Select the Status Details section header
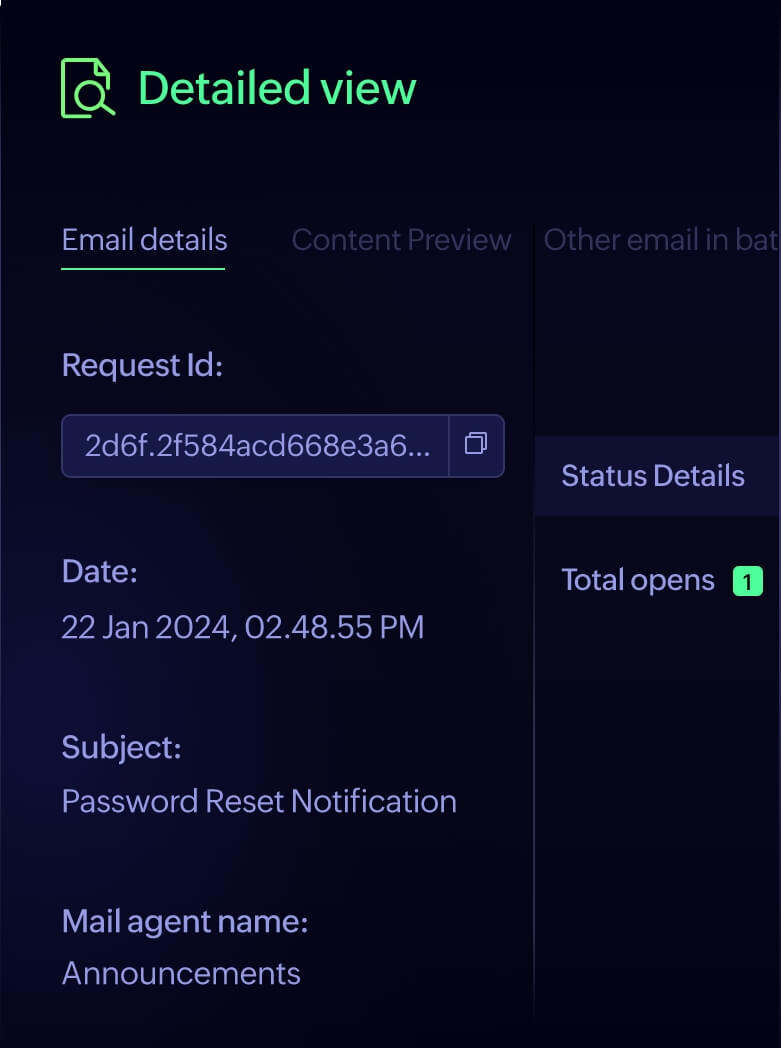 coord(652,476)
